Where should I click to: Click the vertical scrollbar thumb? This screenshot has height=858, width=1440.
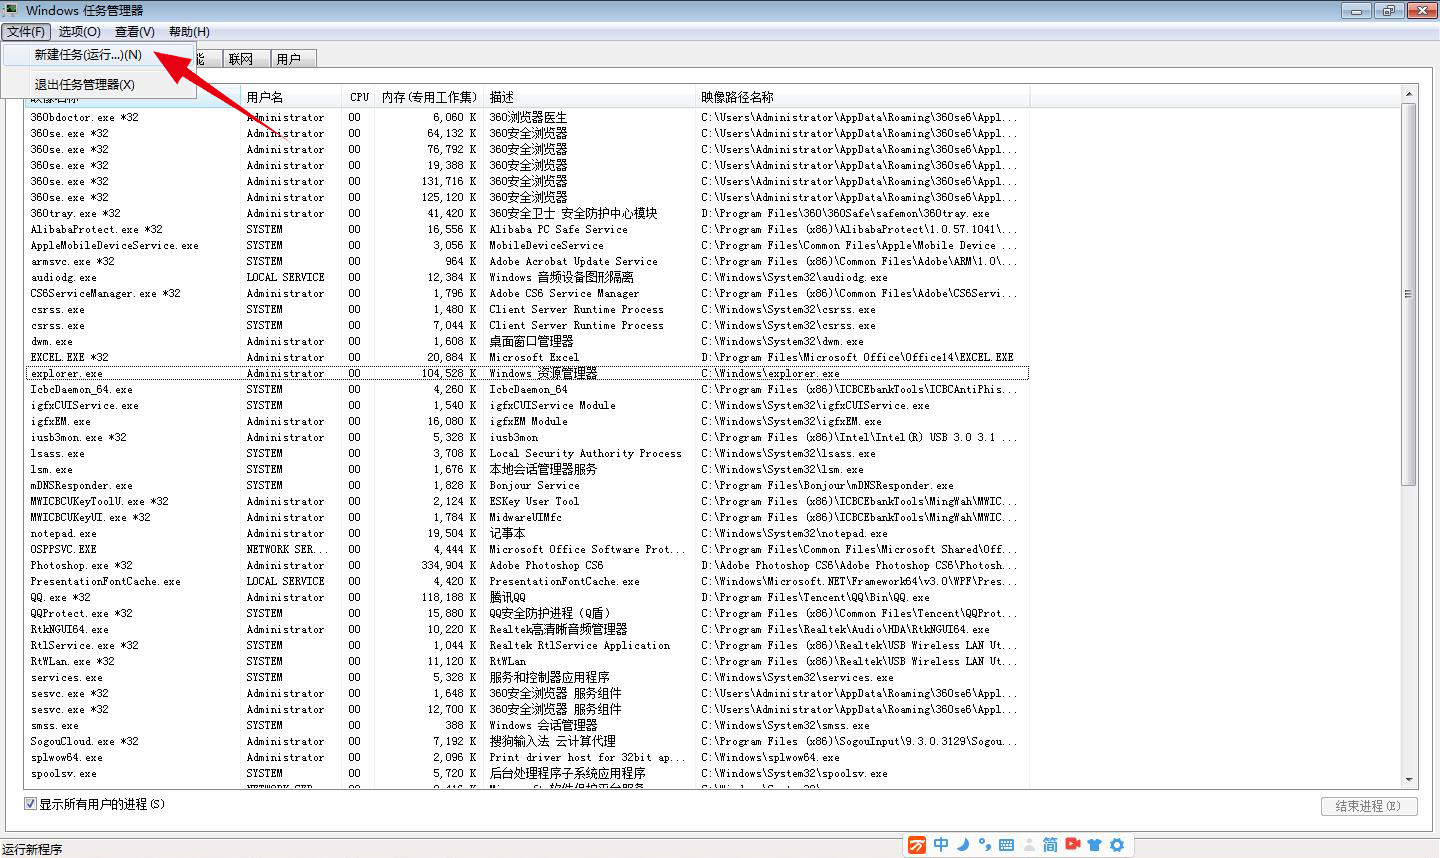point(1409,294)
